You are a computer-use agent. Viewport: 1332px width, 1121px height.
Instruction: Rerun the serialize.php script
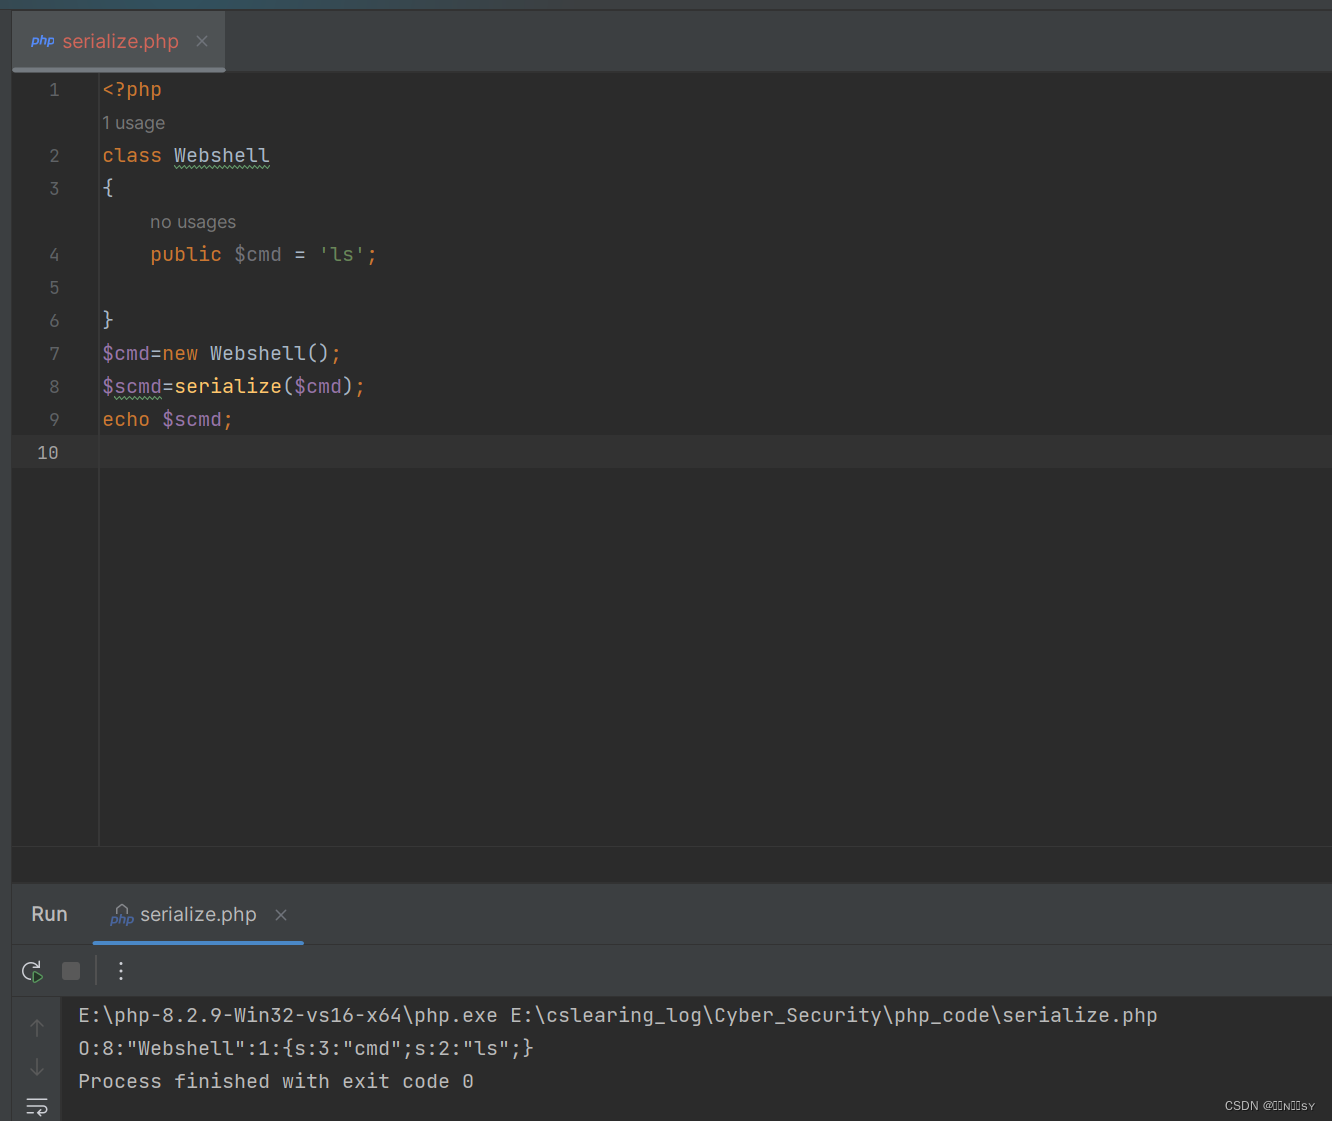point(31,970)
